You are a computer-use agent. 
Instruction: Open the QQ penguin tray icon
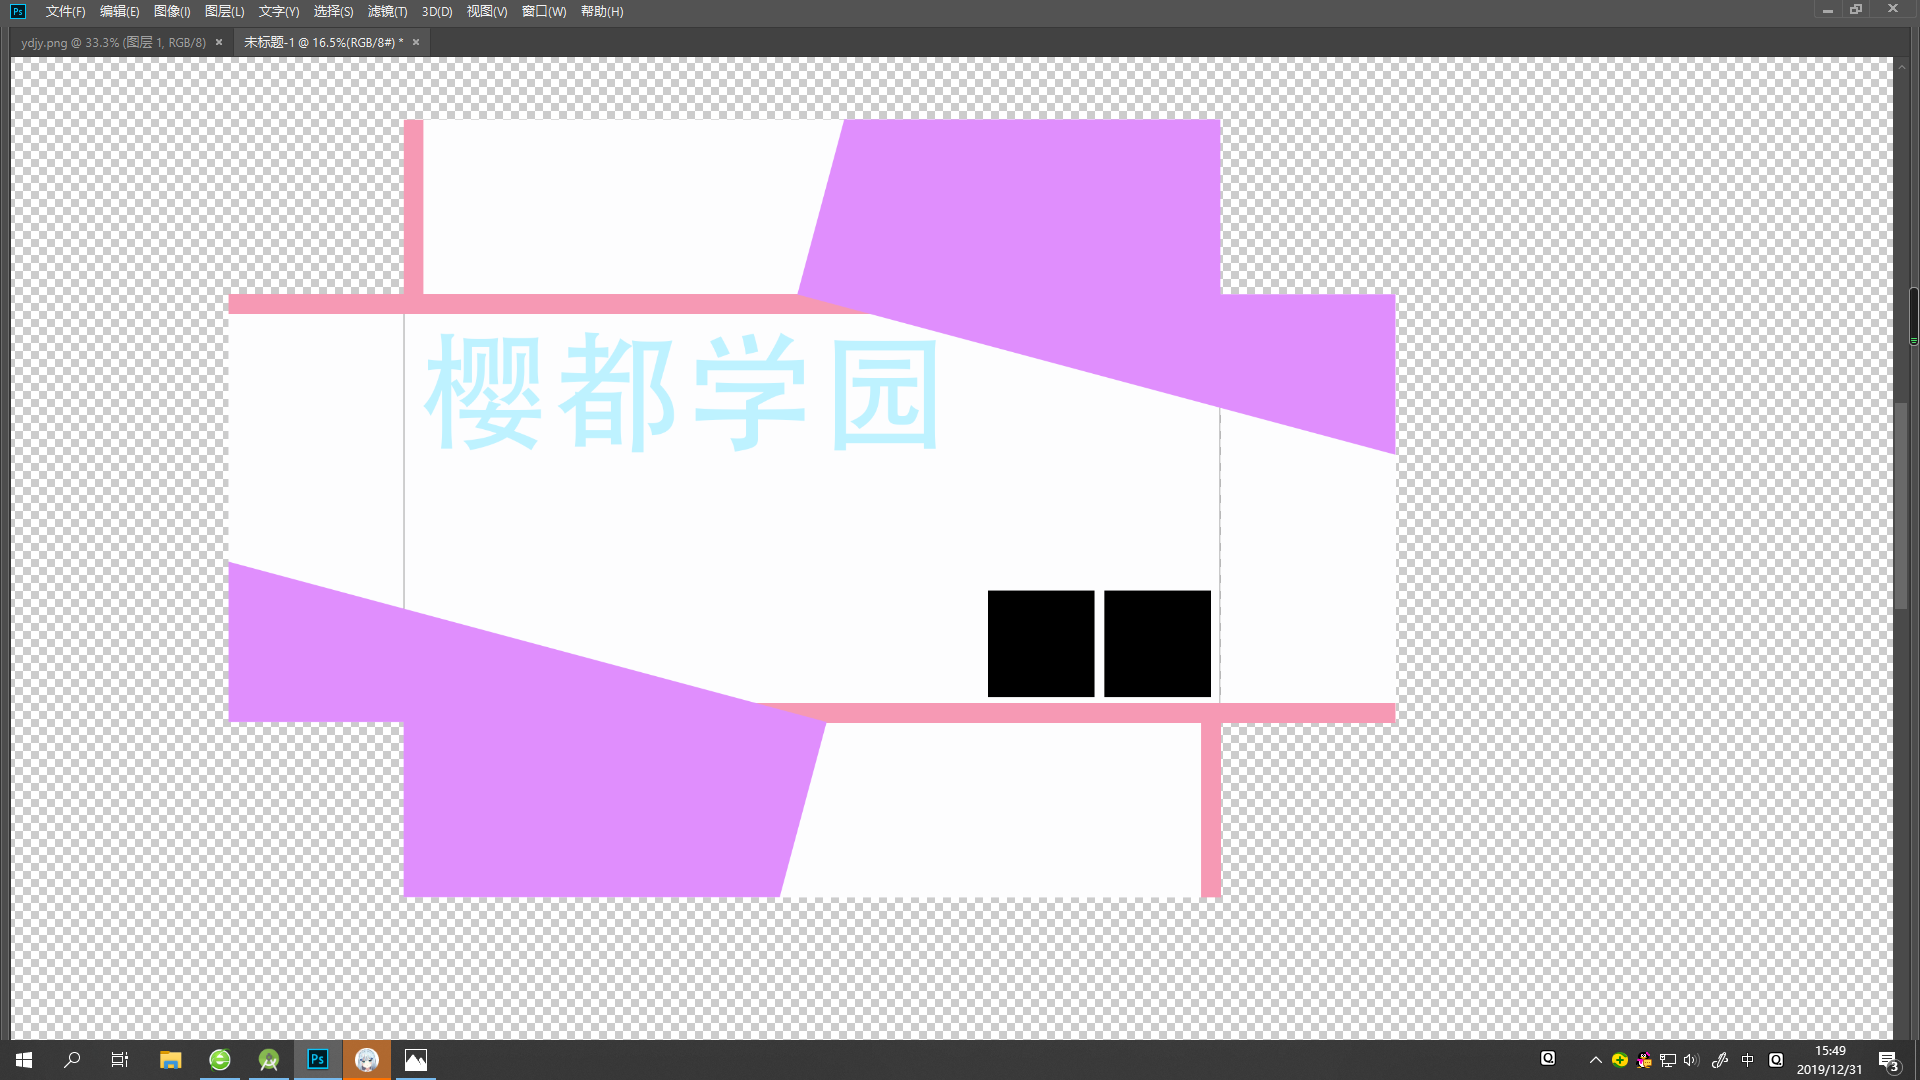click(1644, 1060)
